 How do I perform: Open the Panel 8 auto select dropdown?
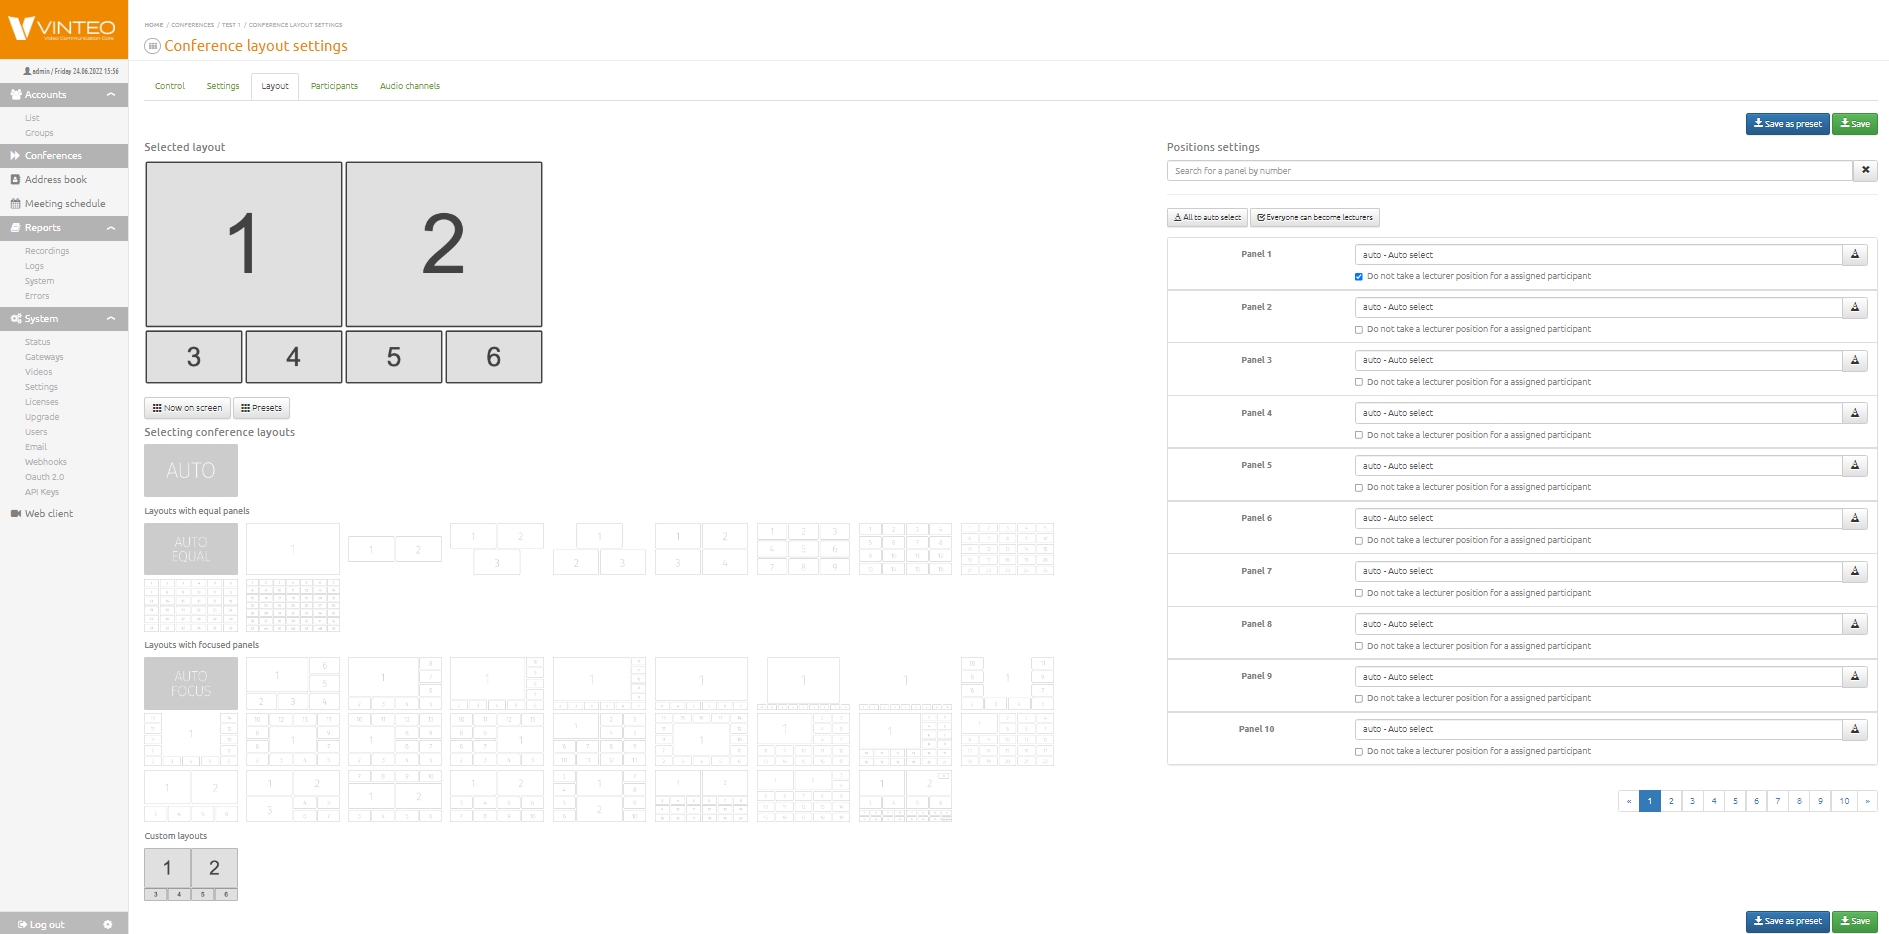coord(1598,624)
